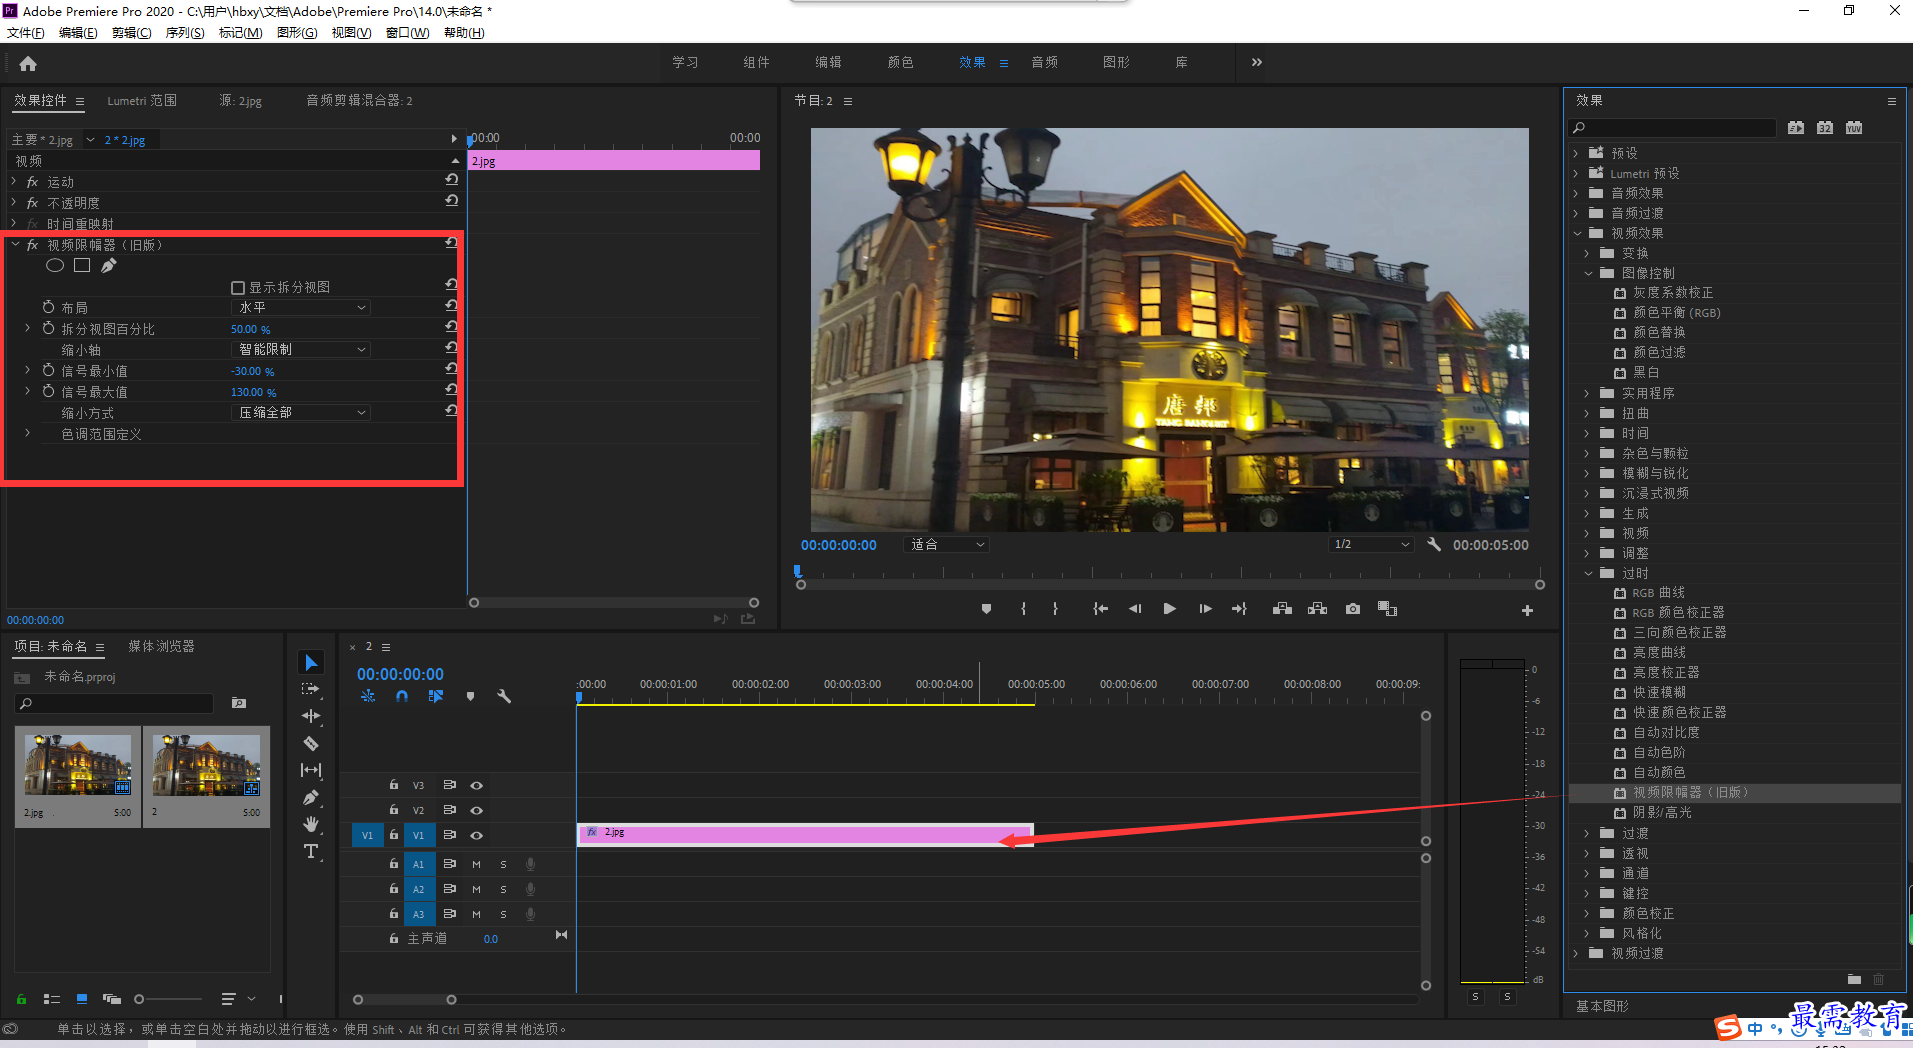Open button editor plus icon
Screen dimensions: 1913x1048
click(1527, 610)
